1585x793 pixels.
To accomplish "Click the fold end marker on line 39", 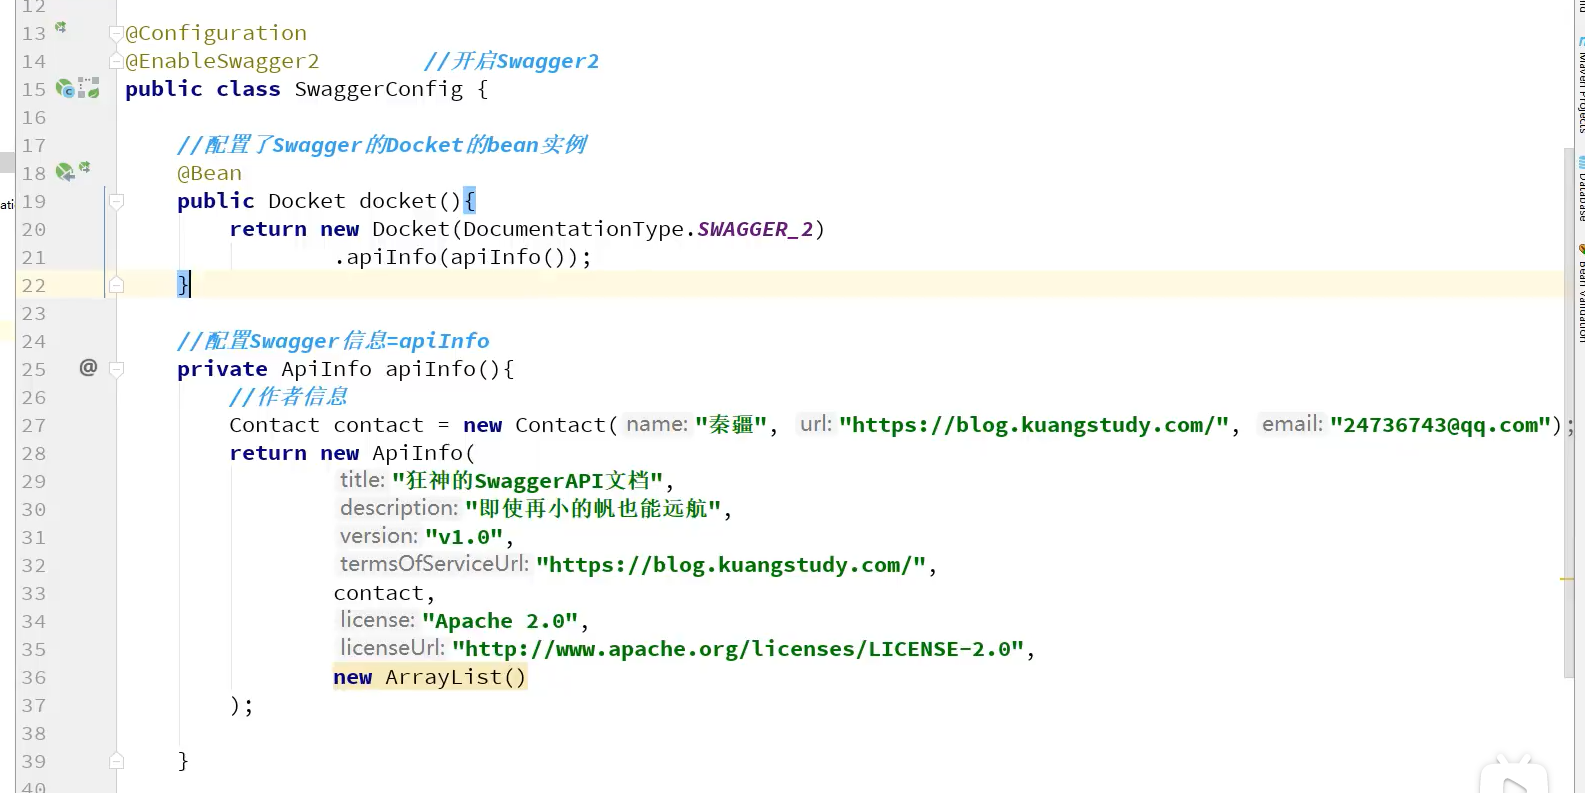I will [x=116, y=761].
